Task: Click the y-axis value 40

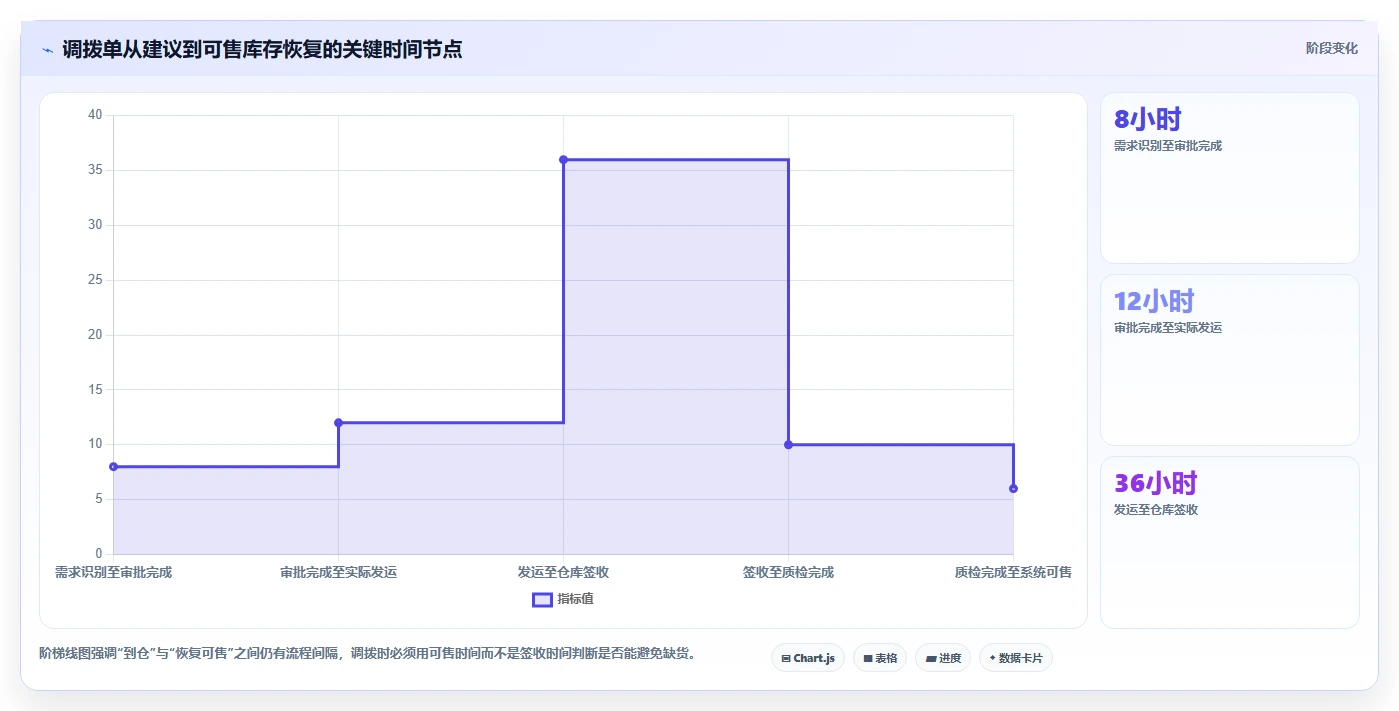Action: point(96,115)
